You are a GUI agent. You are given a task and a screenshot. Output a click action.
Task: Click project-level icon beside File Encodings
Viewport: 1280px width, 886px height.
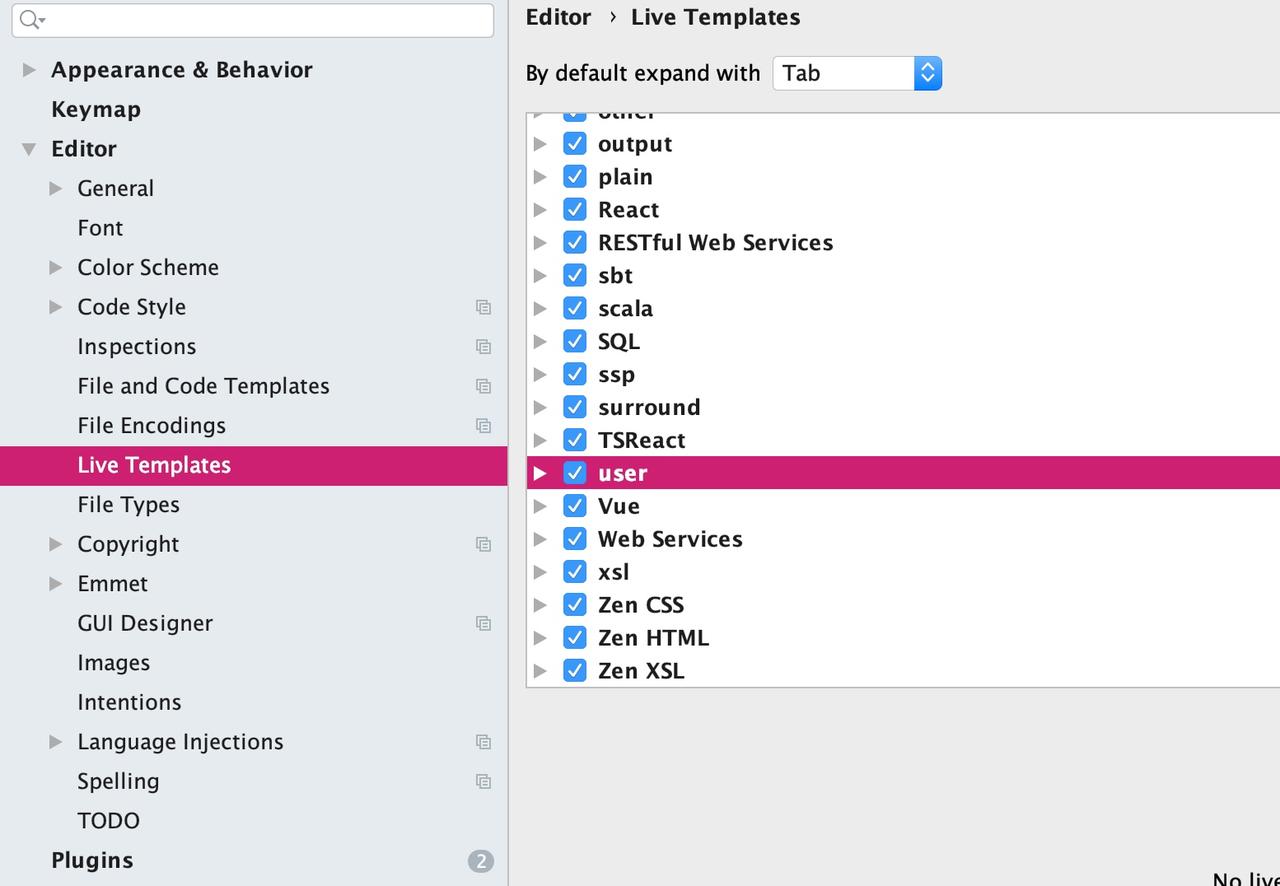point(483,426)
